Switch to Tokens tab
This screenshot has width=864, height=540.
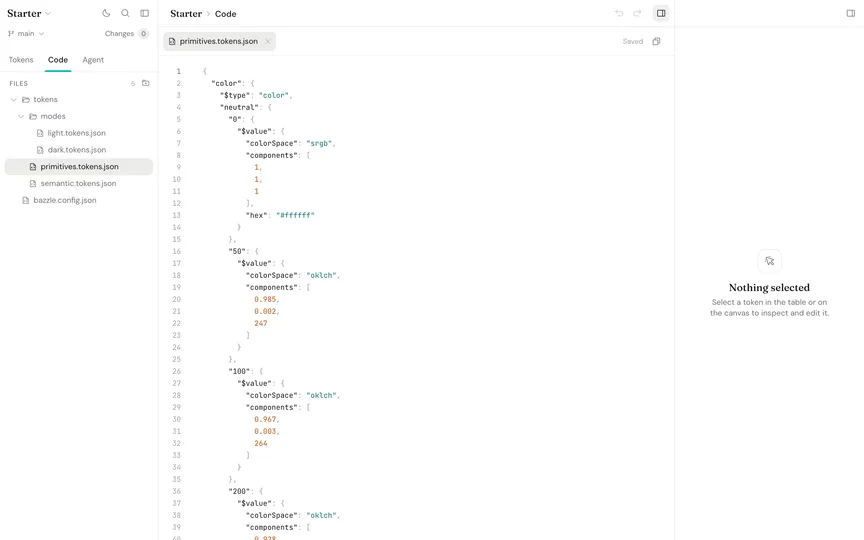point(21,60)
